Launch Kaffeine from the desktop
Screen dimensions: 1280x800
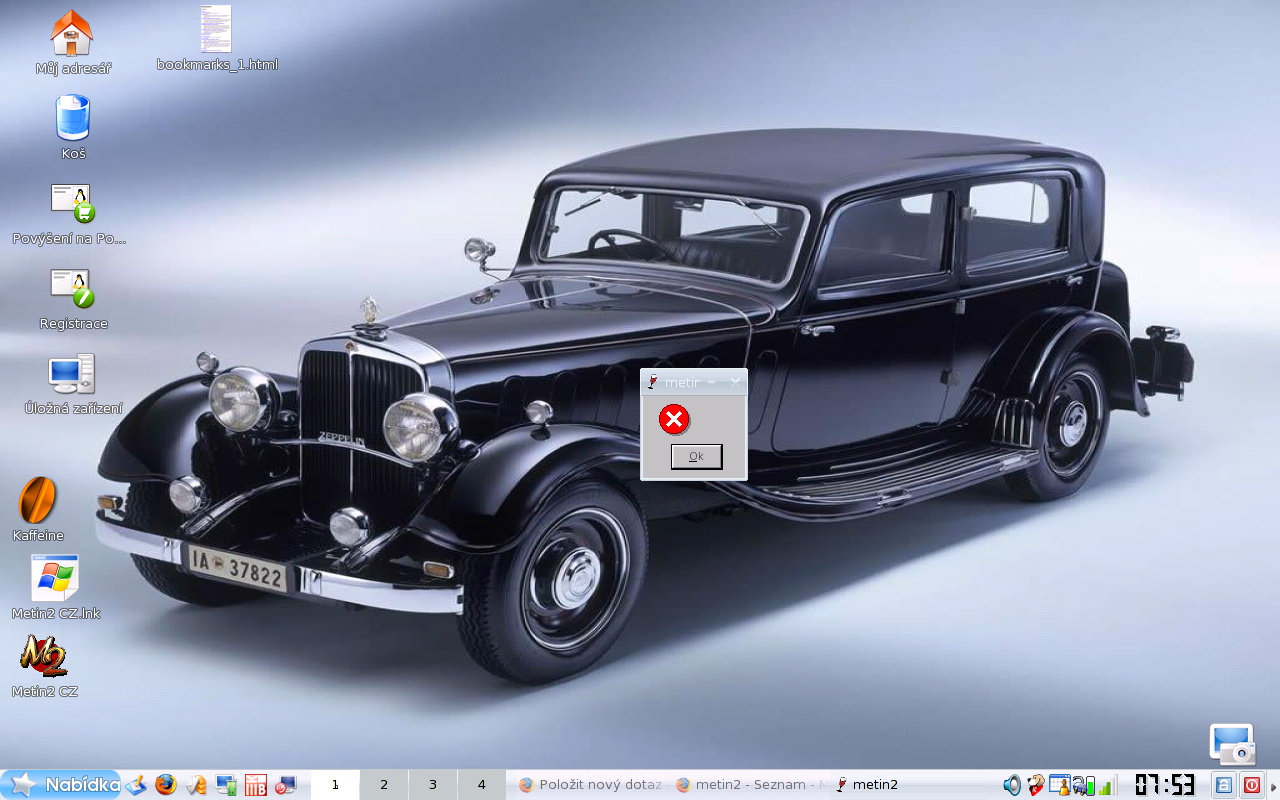tap(38, 500)
